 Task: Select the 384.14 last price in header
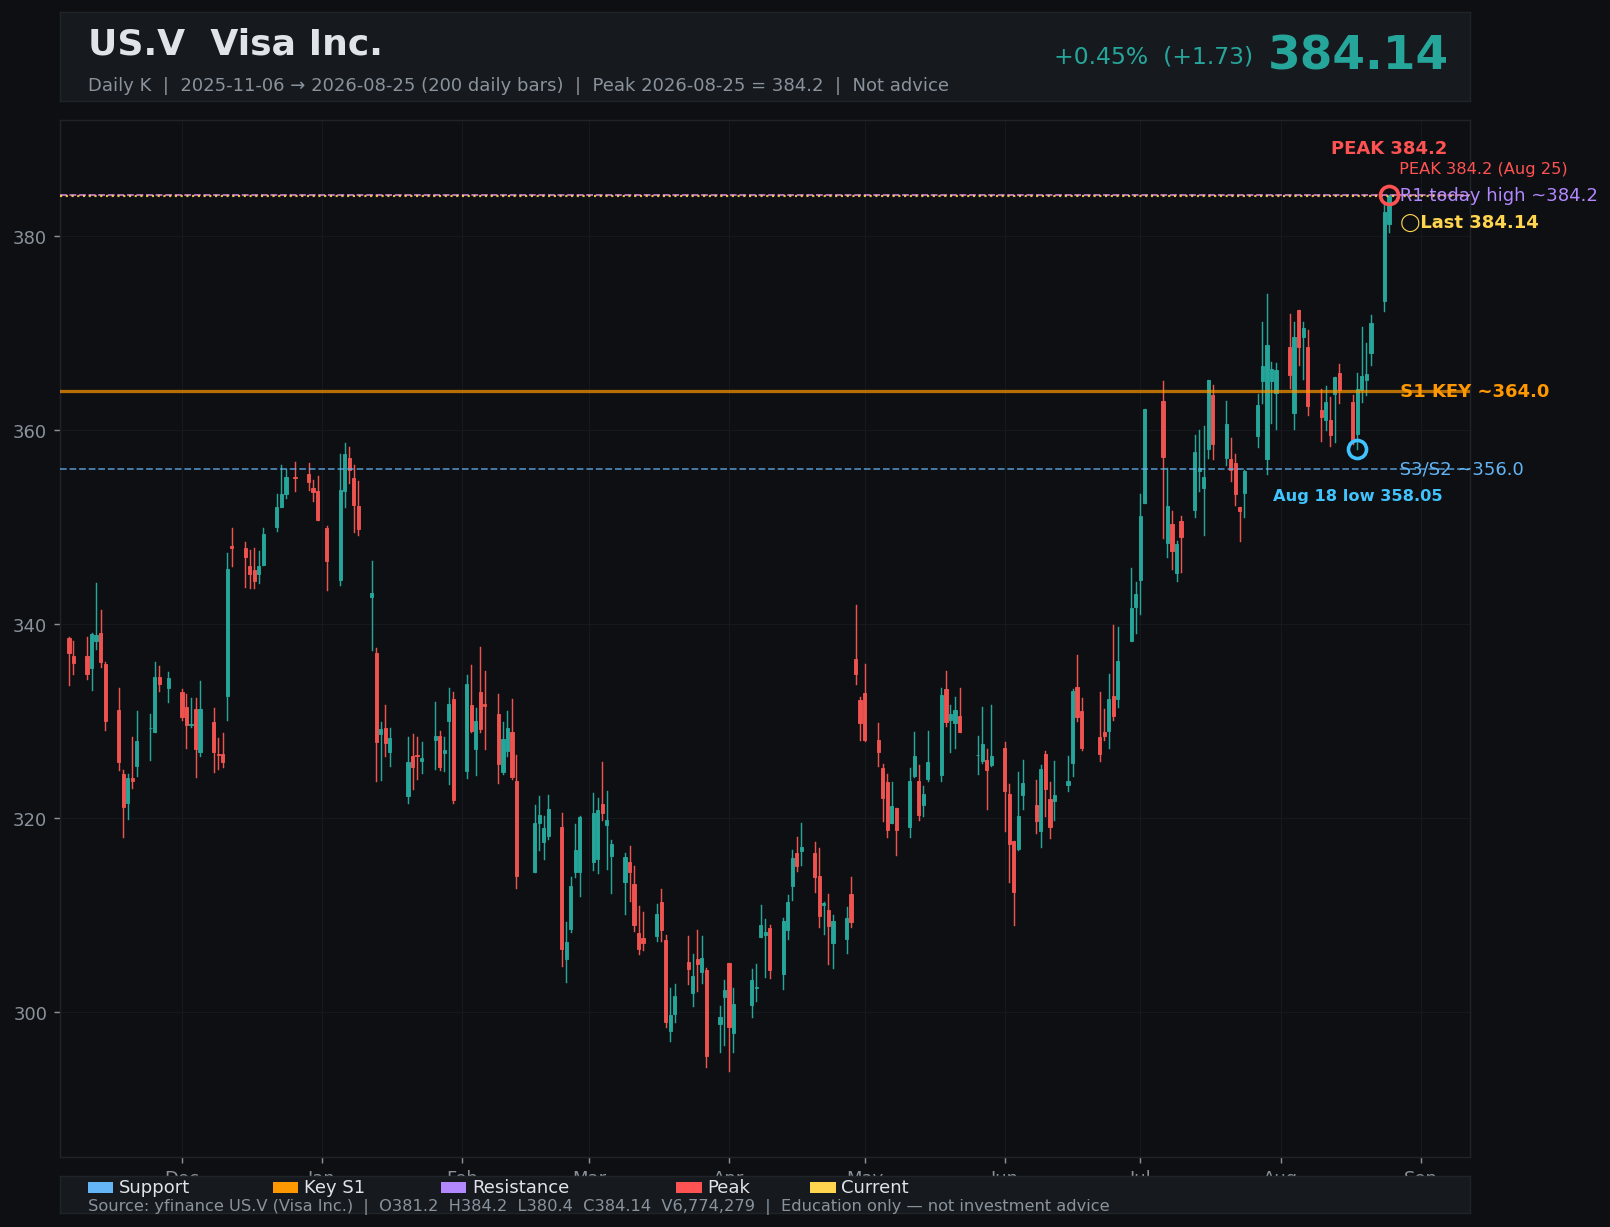(1357, 54)
